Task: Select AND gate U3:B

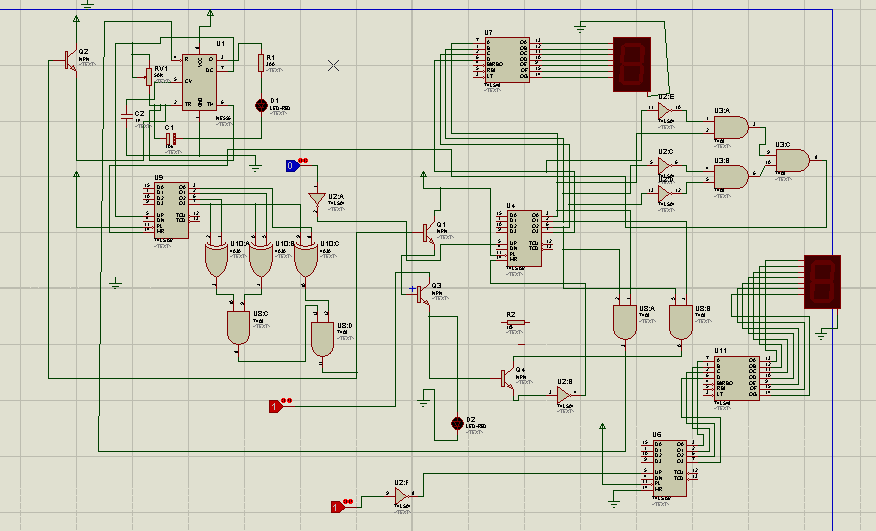Action: coord(731,177)
